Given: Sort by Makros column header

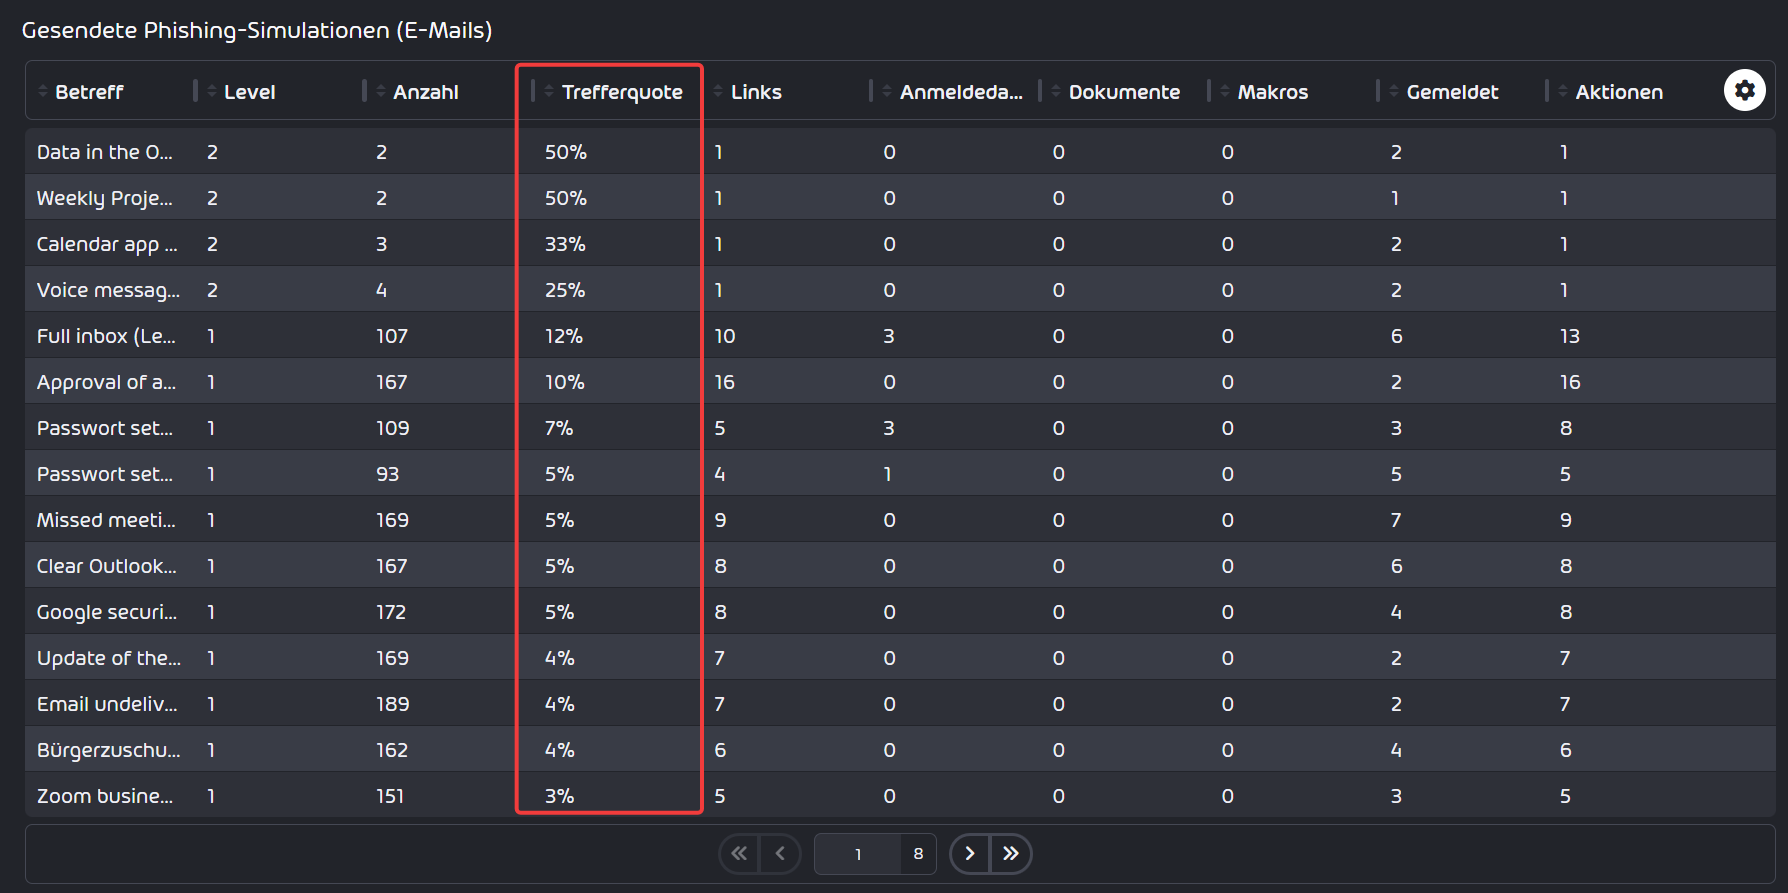Looking at the screenshot, I should pyautogui.click(x=1273, y=92).
